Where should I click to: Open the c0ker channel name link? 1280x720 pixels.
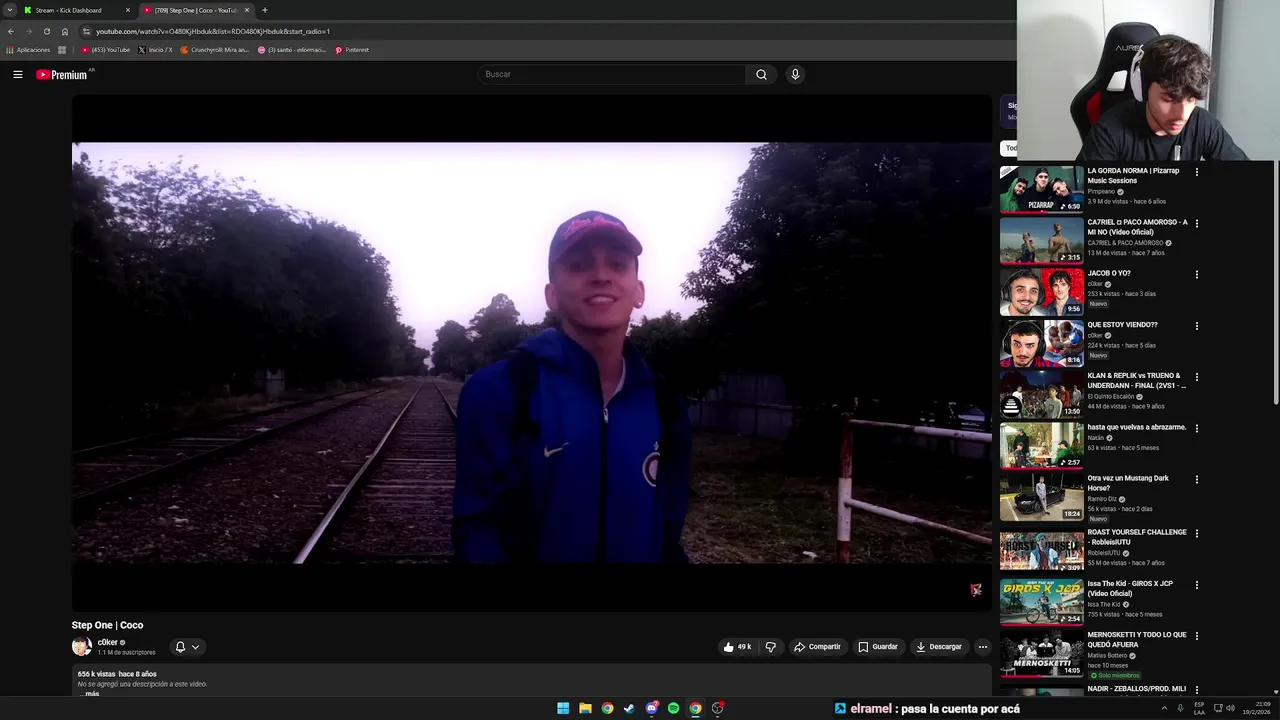click(x=107, y=642)
